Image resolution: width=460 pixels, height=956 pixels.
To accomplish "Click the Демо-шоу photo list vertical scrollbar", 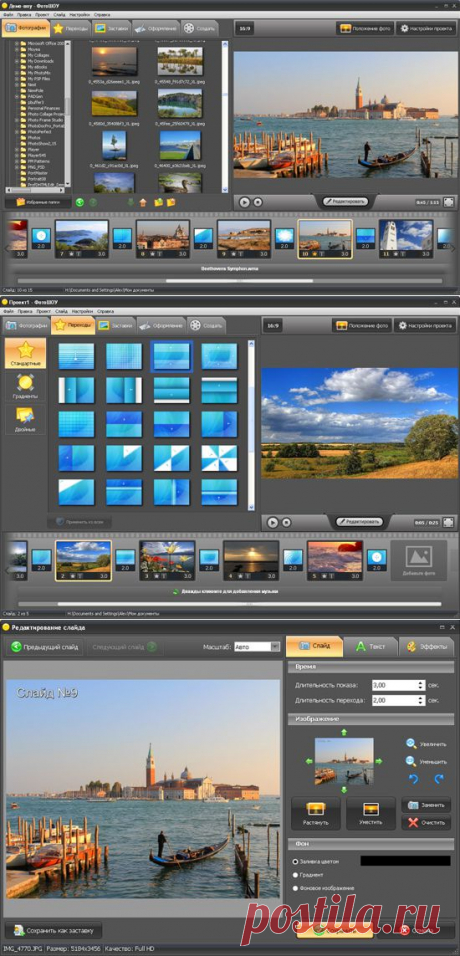I will [x=225, y=116].
